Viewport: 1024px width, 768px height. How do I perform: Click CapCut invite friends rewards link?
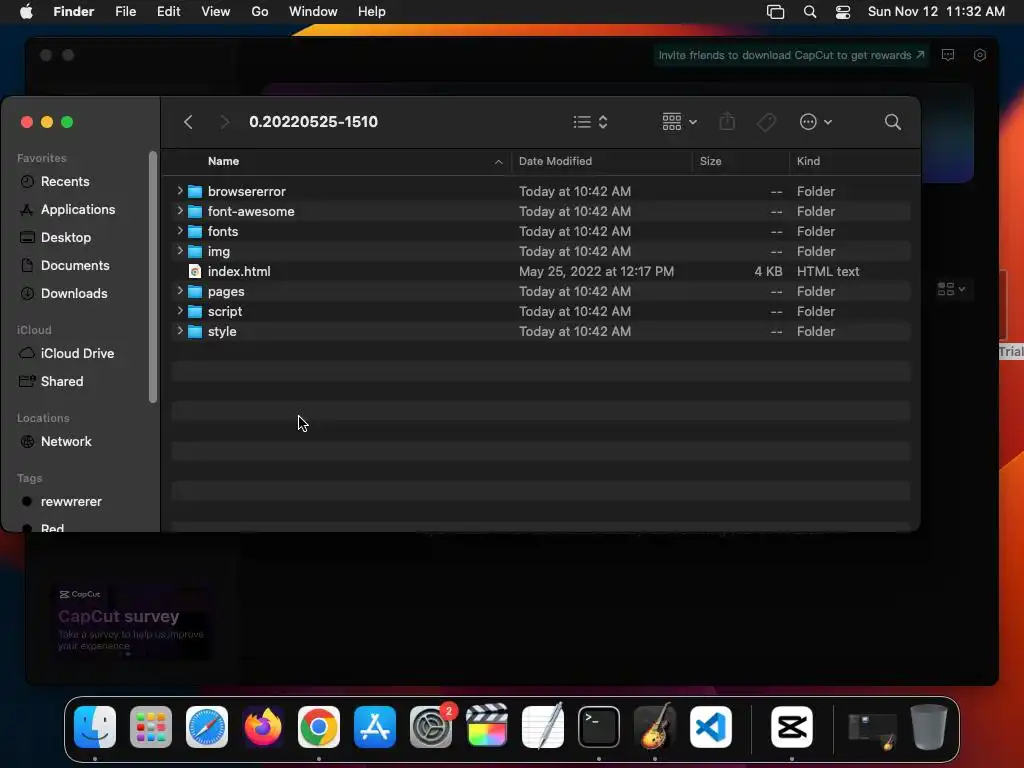792,56
